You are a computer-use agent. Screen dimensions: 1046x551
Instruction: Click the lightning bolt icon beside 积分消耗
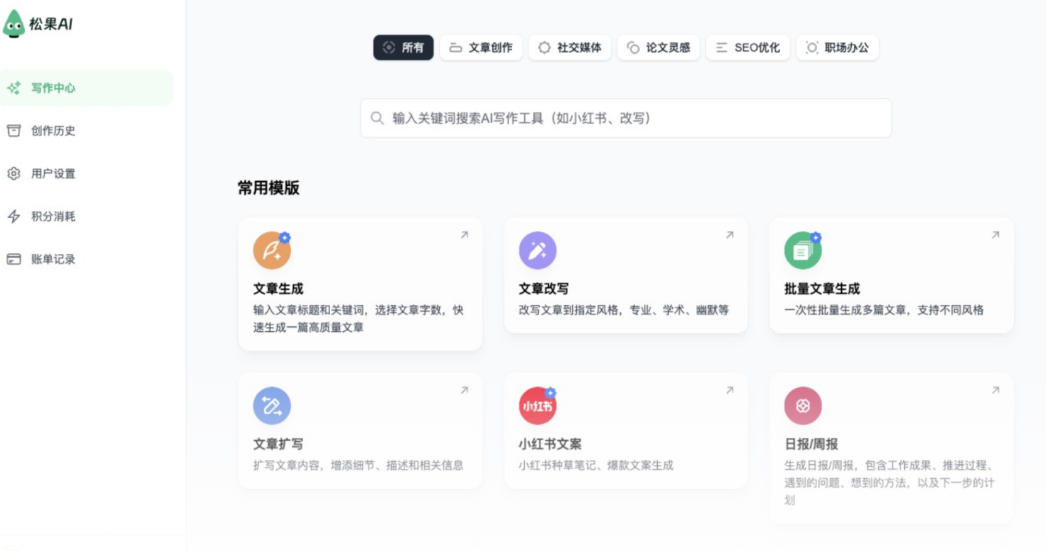click(x=14, y=216)
